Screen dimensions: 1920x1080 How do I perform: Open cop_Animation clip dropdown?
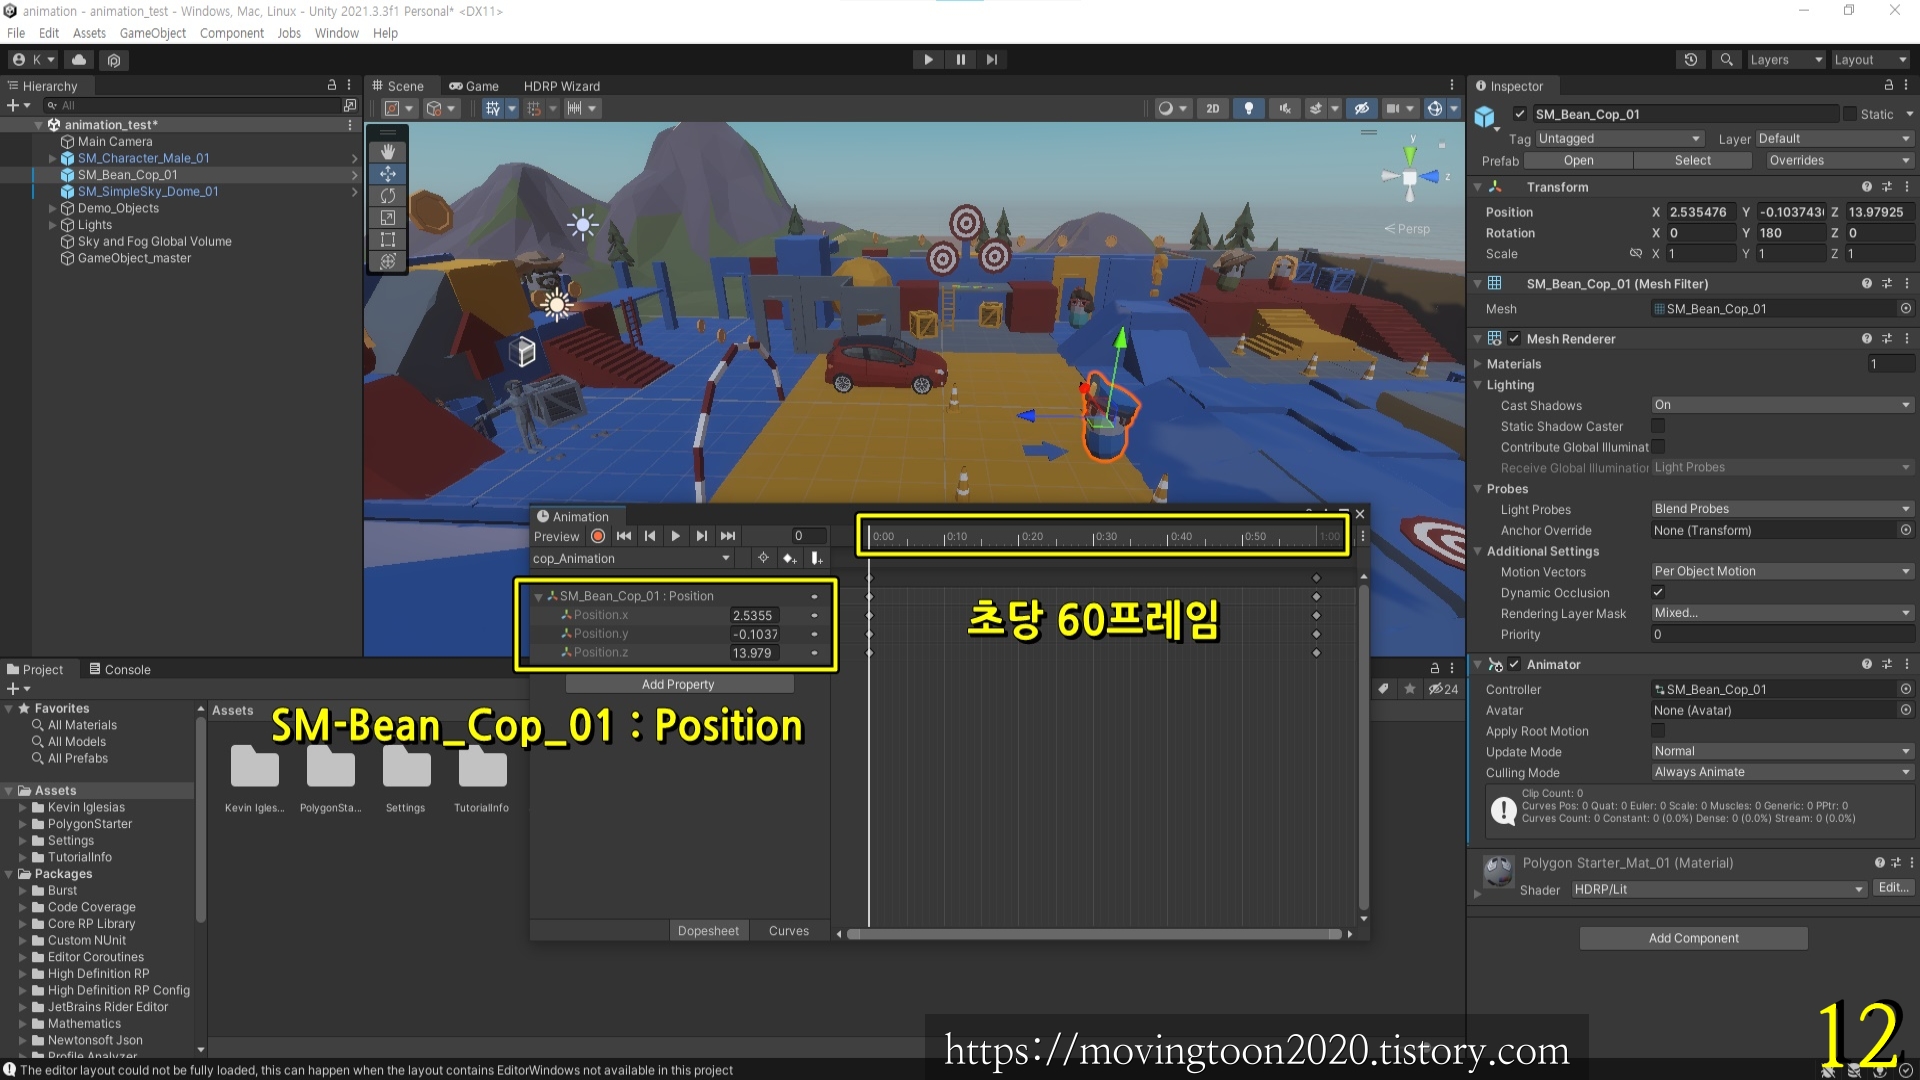[632, 559]
